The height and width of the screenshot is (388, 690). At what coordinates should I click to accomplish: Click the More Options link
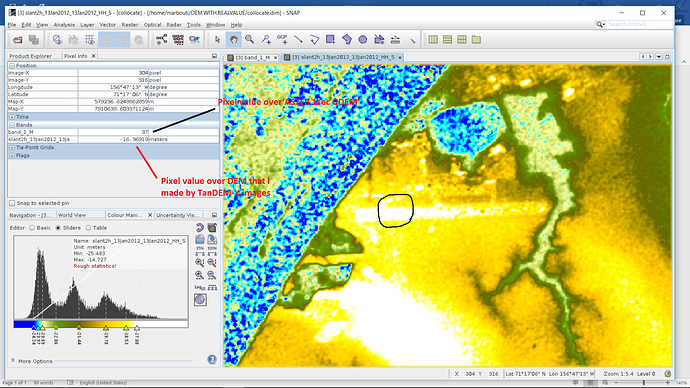tap(35, 361)
